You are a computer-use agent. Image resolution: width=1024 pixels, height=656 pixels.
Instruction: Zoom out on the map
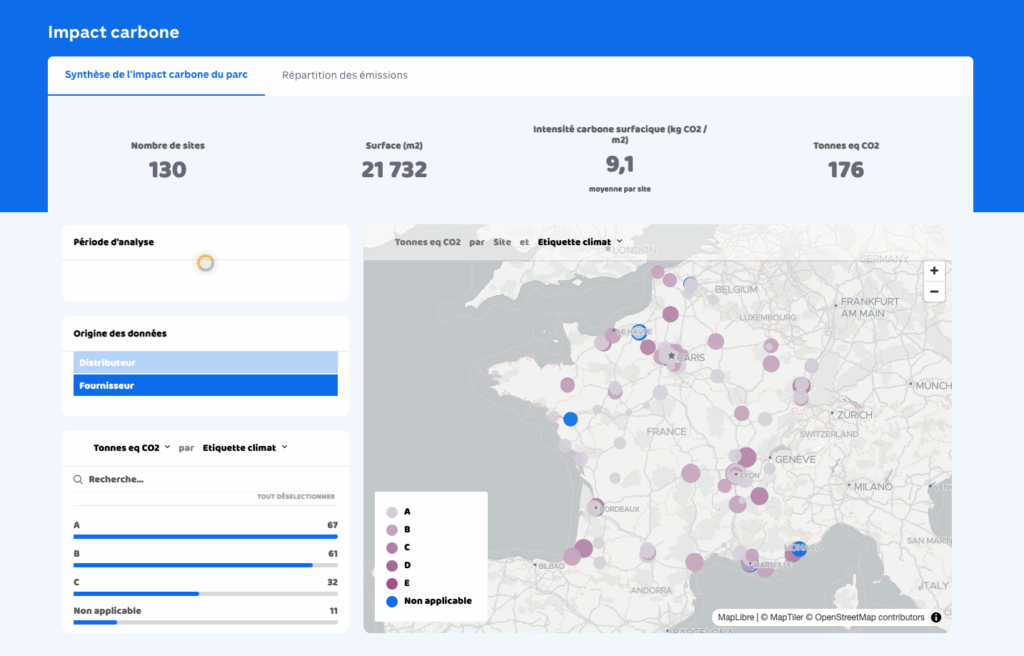pyautogui.click(x=934, y=292)
